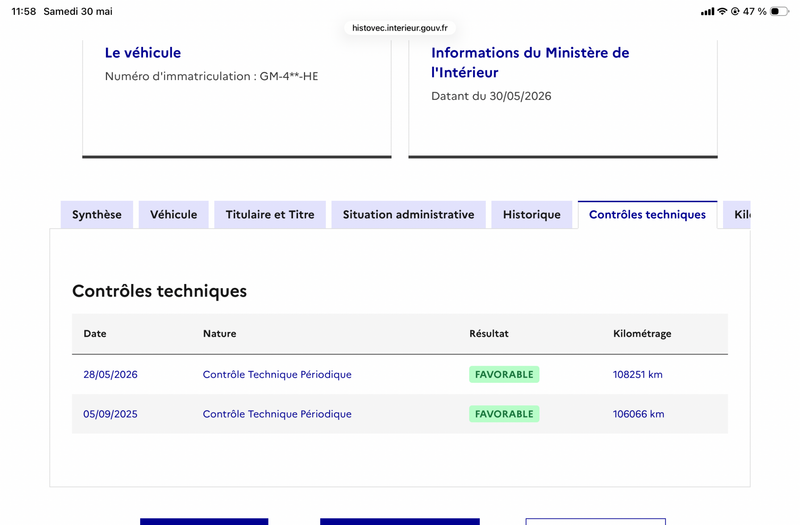Tap the histovec.interieur.gouv.fr address bar
This screenshot has width=800, height=525.
(400, 28)
